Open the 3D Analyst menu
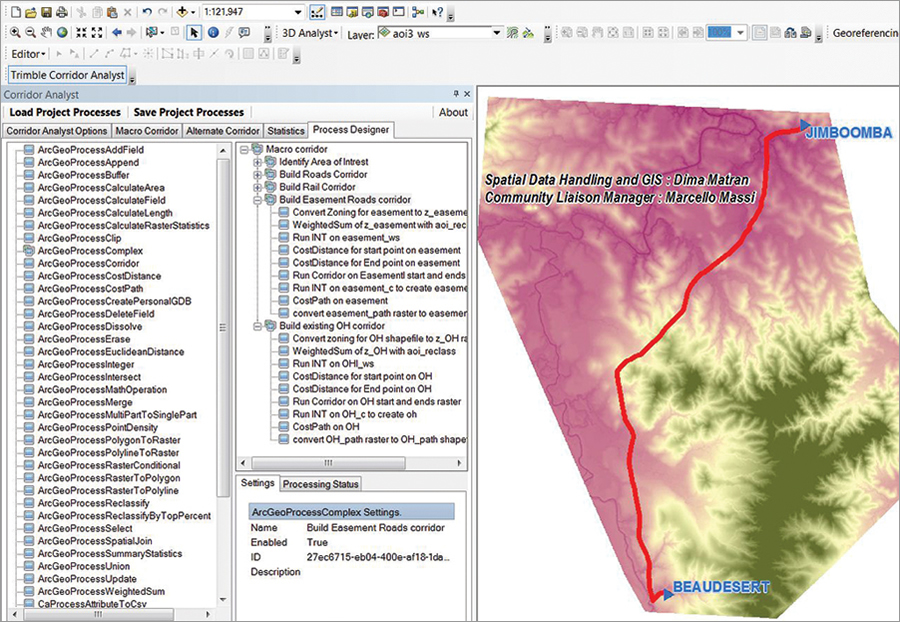The width and height of the screenshot is (900, 622). pyautogui.click(x=311, y=32)
